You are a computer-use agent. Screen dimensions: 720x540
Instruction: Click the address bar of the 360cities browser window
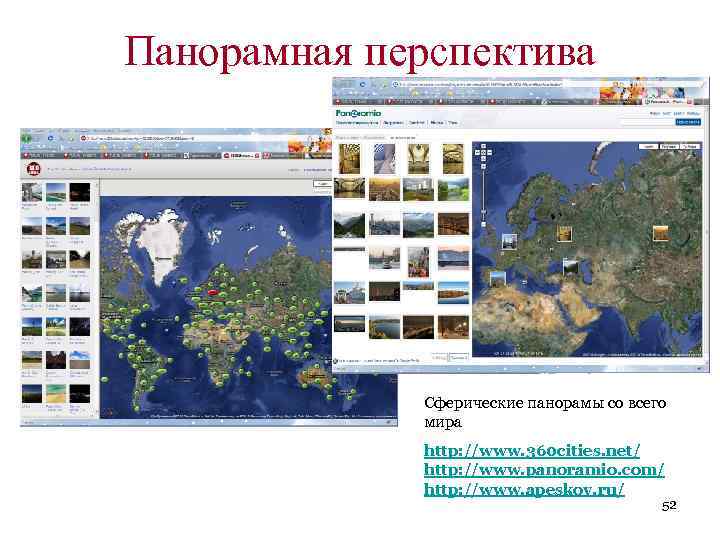pyautogui.click(x=184, y=138)
